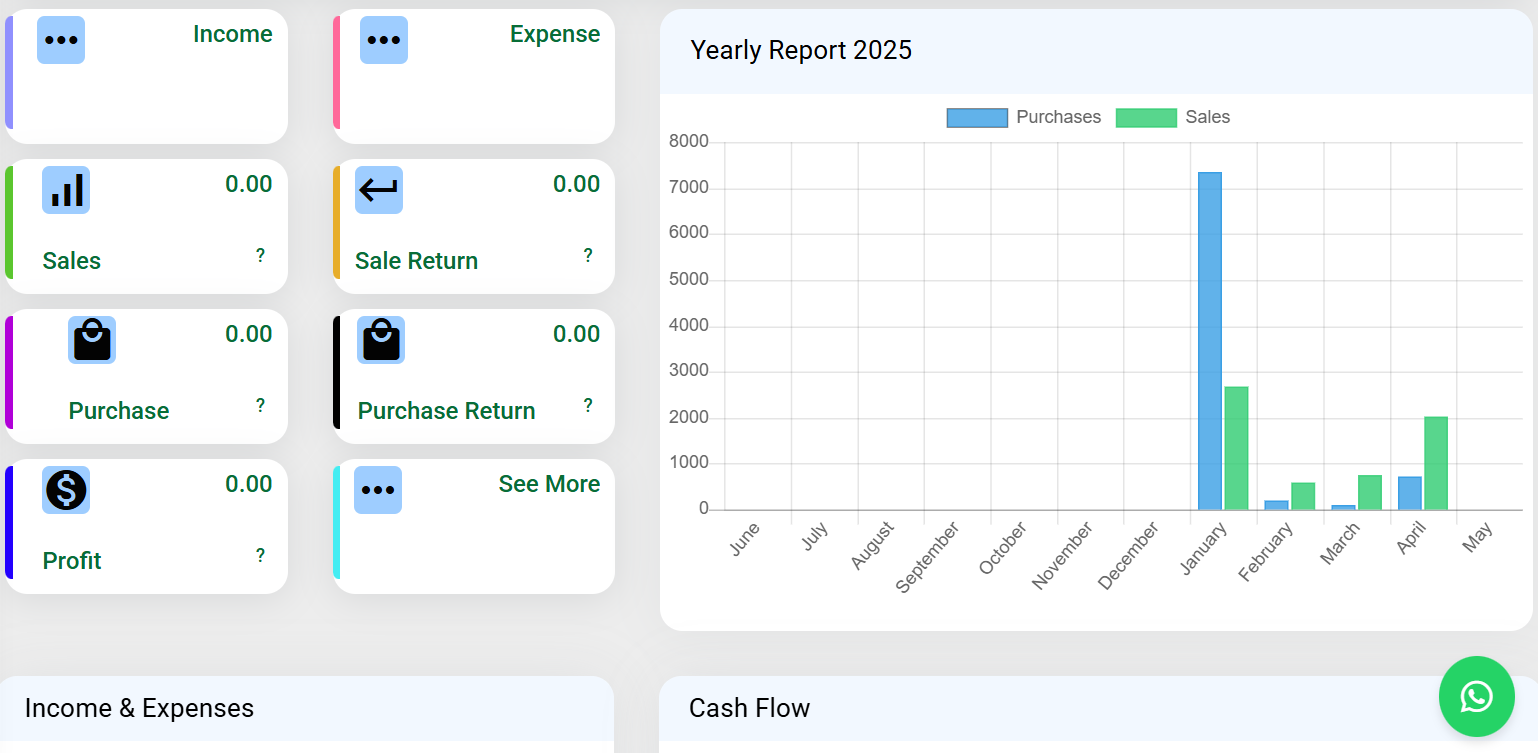Click the See More ellipsis icon
The image size is (1538, 753).
(378, 490)
